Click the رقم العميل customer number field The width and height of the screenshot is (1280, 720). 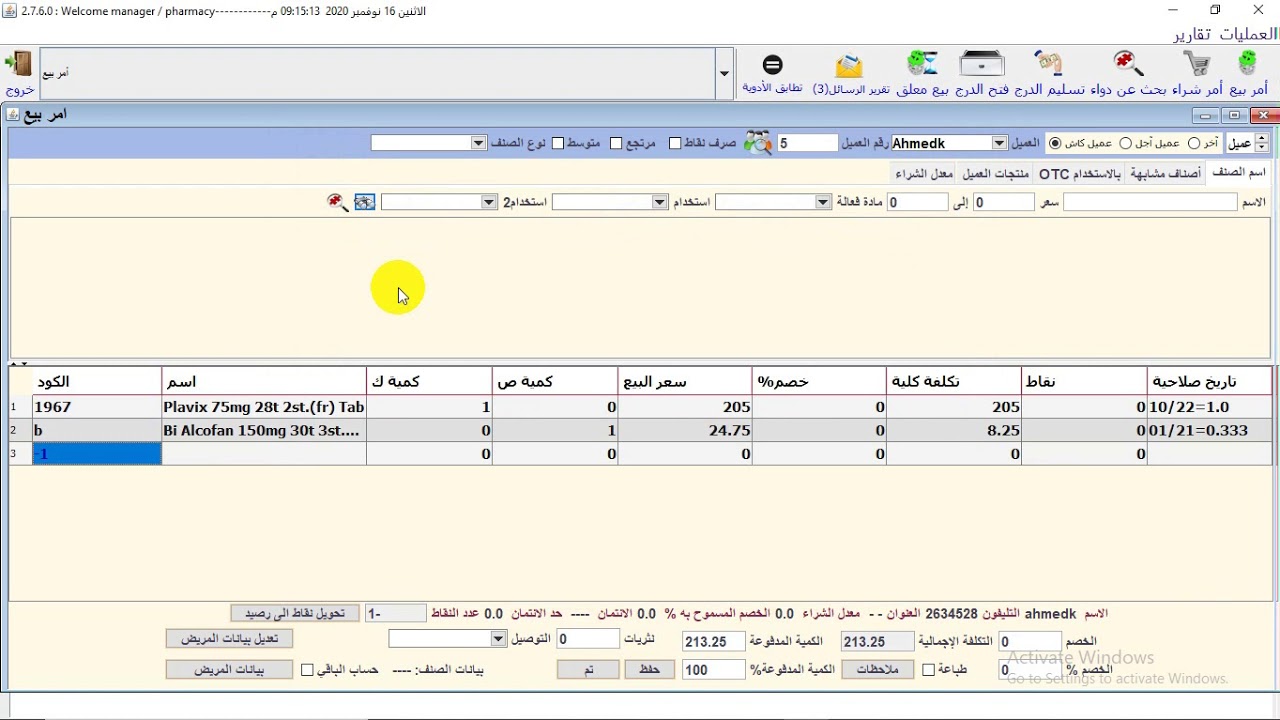807,143
